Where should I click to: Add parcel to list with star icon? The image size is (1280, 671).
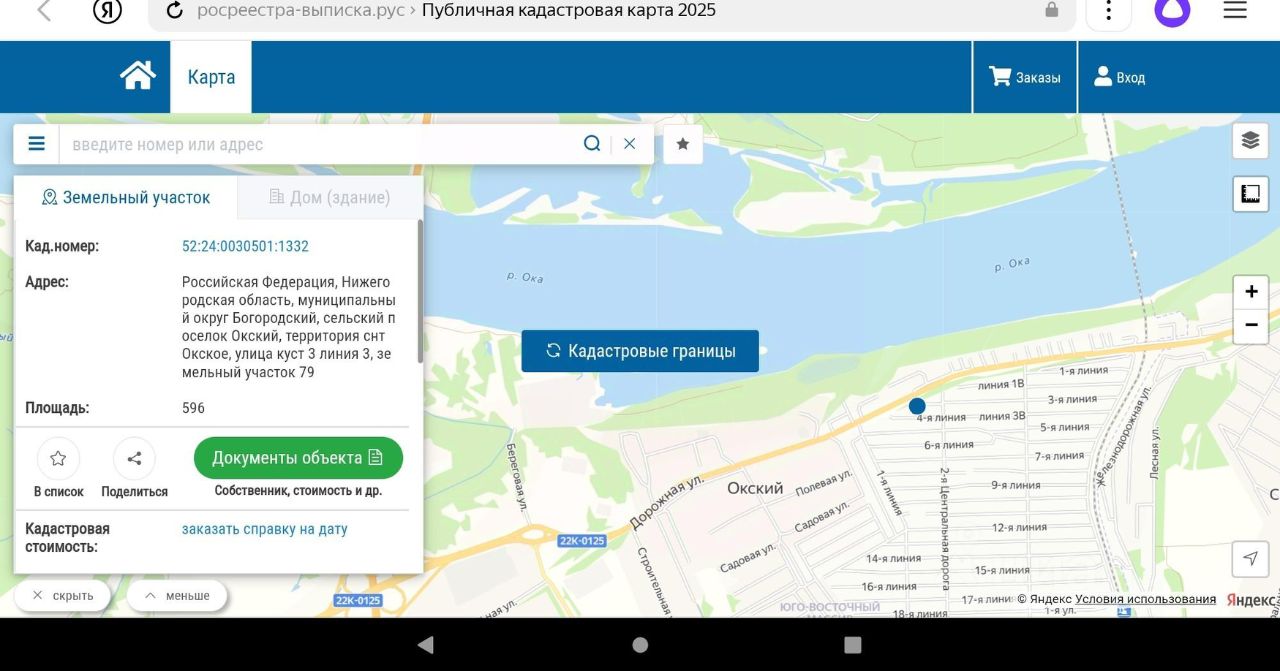(58, 459)
